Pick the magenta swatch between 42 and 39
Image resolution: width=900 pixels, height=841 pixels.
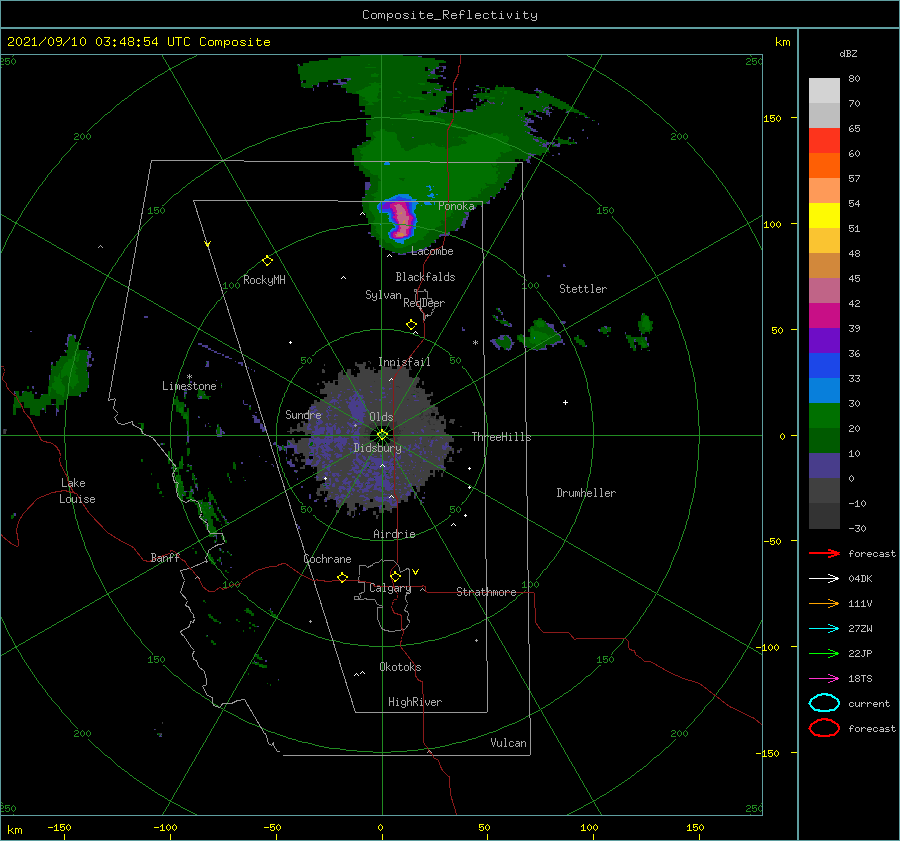(x=824, y=315)
